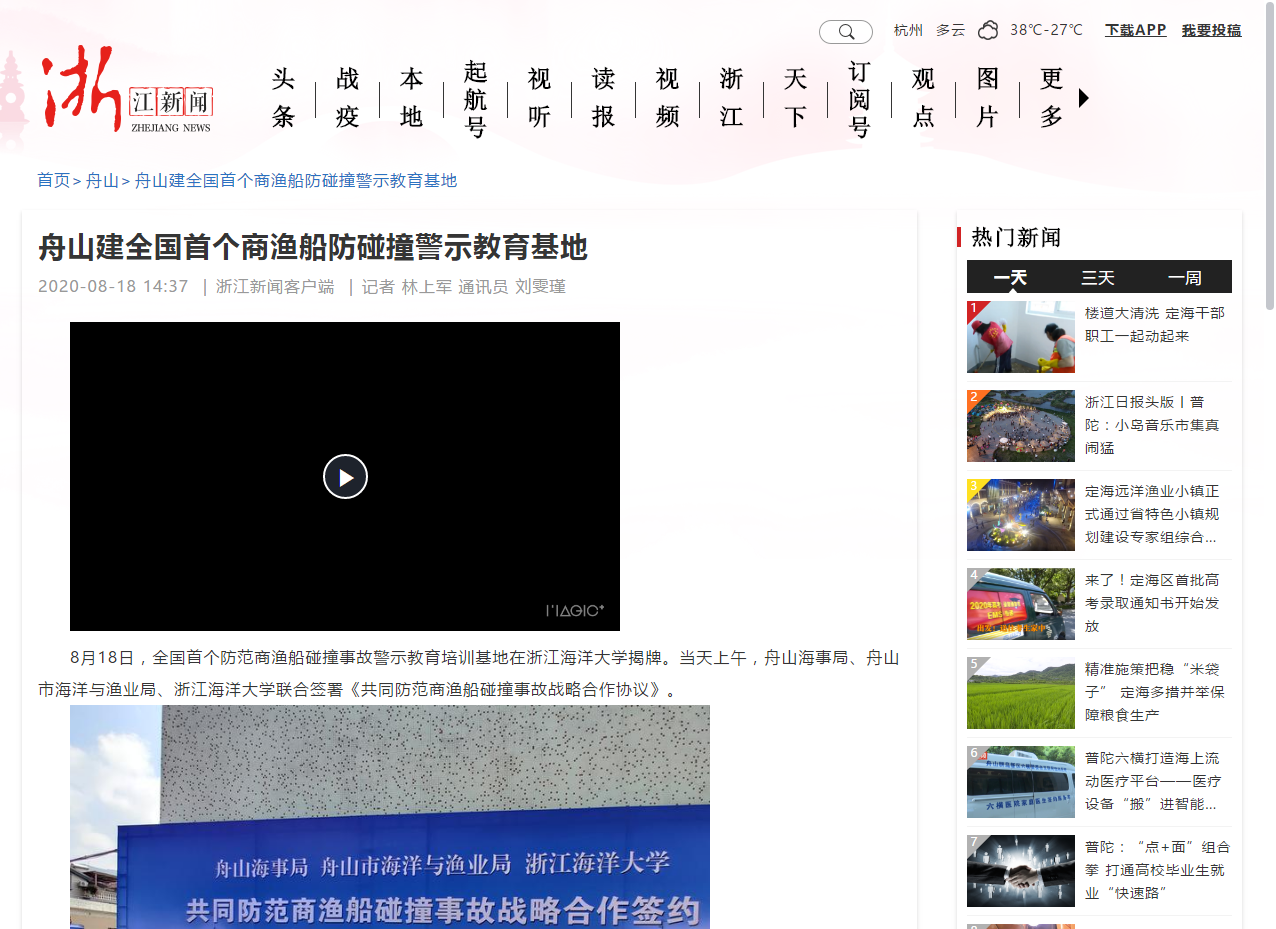The width and height of the screenshot is (1276, 929).
Task: Open 楼道大清洗 定海干部 news link
Action: point(1155,325)
